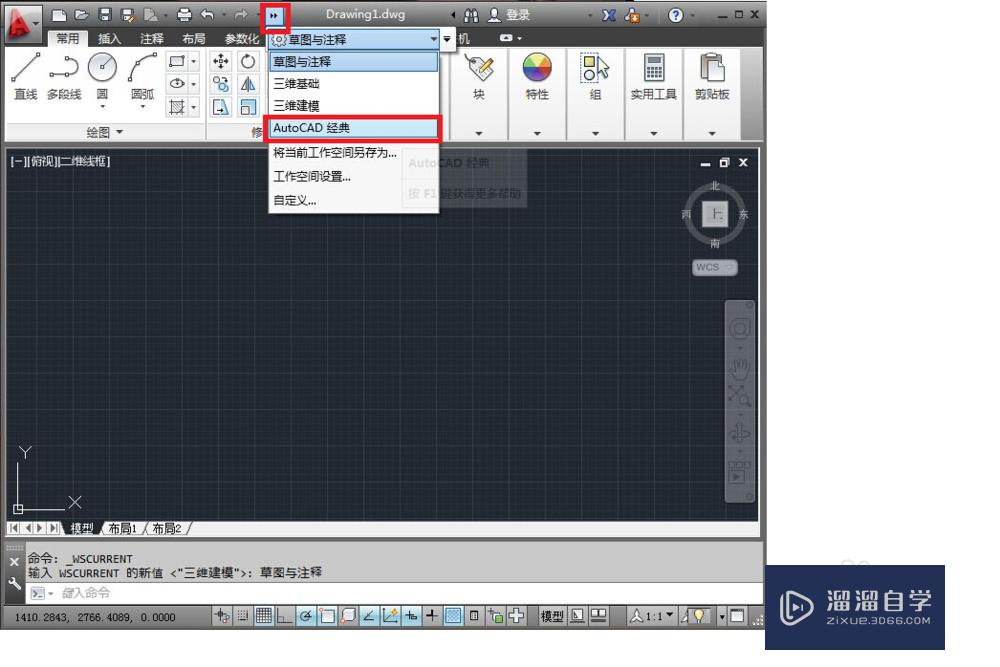1000x667 pixels.
Task: Click the 登录 sign-in button
Action: pos(510,15)
